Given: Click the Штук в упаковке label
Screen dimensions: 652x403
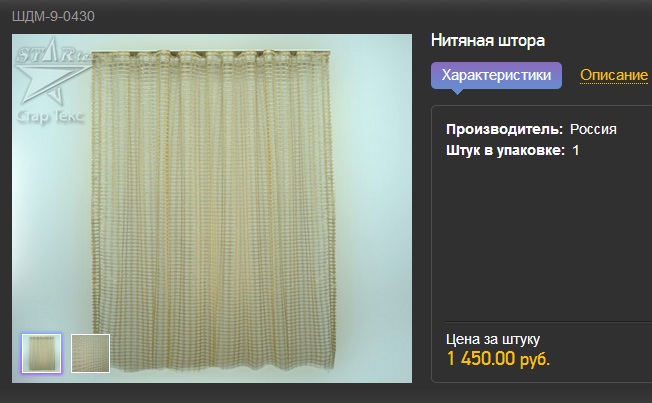Looking at the screenshot, I should (505, 151).
